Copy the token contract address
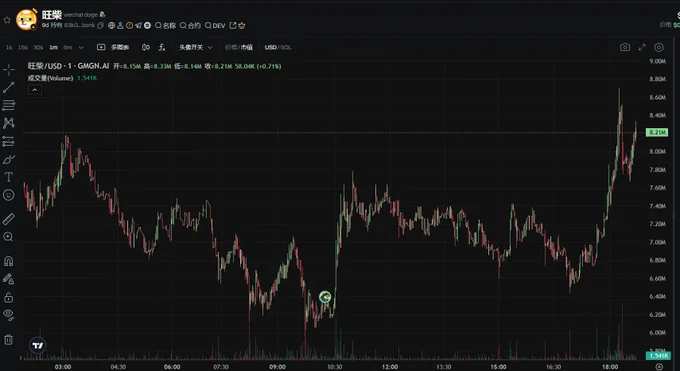 tap(101, 26)
